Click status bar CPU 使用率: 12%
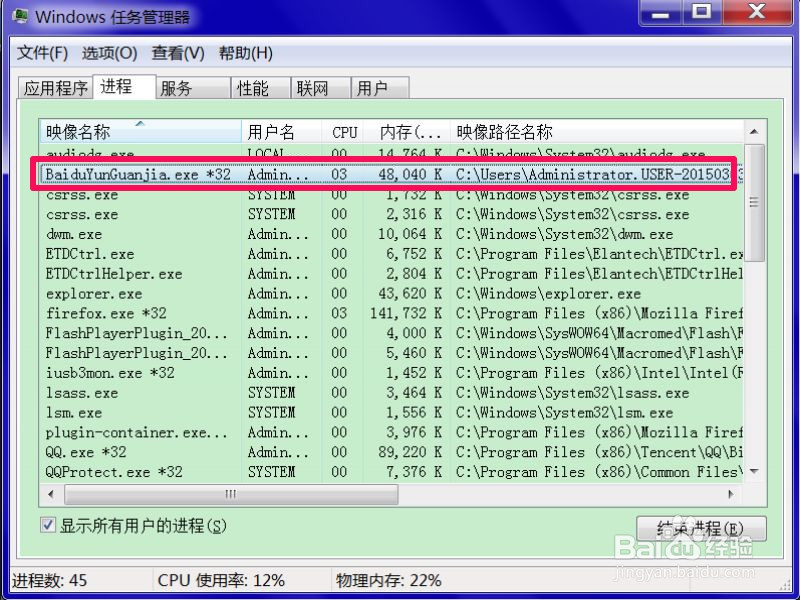This screenshot has width=800, height=600. (221, 581)
